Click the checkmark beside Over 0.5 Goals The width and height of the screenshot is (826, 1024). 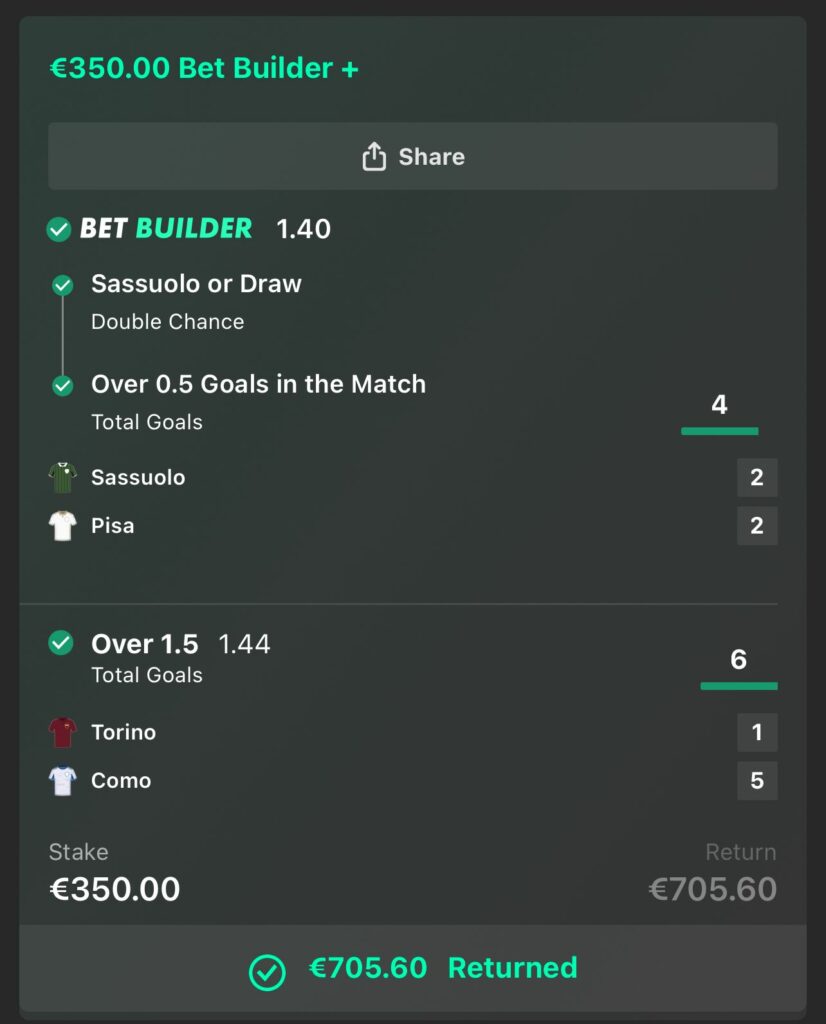tap(62, 385)
